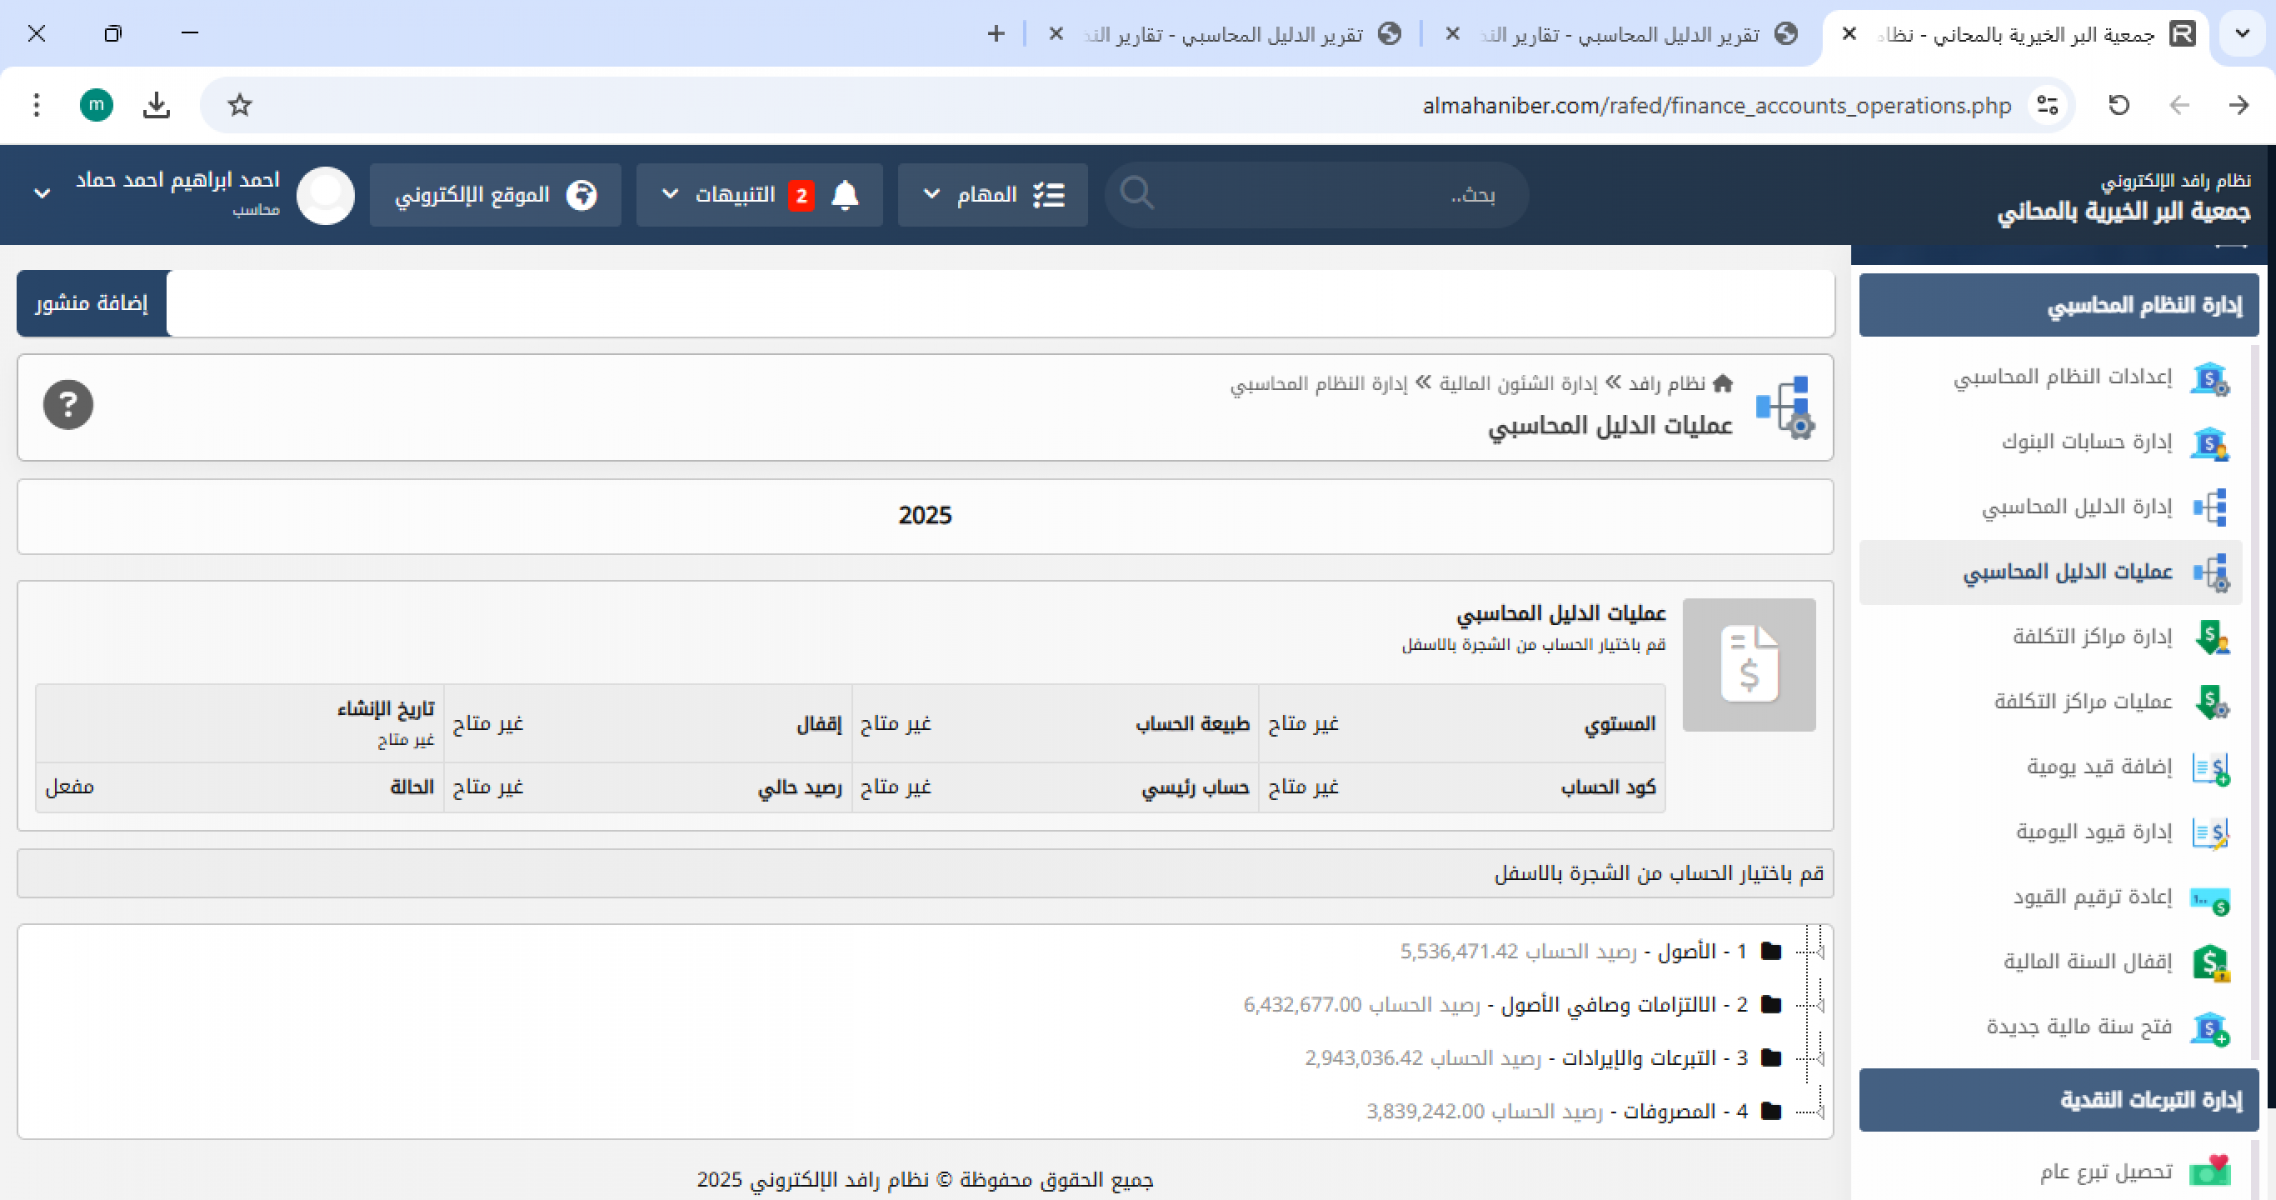Click the search magnifier icon
This screenshot has width=2276, height=1200.
[x=1137, y=193]
